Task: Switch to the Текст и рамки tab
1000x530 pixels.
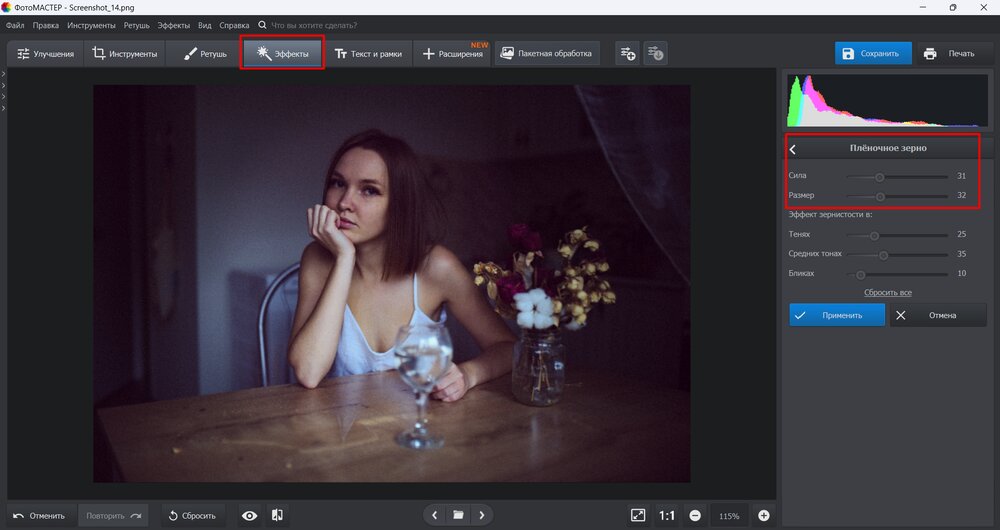Action: click(x=368, y=54)
